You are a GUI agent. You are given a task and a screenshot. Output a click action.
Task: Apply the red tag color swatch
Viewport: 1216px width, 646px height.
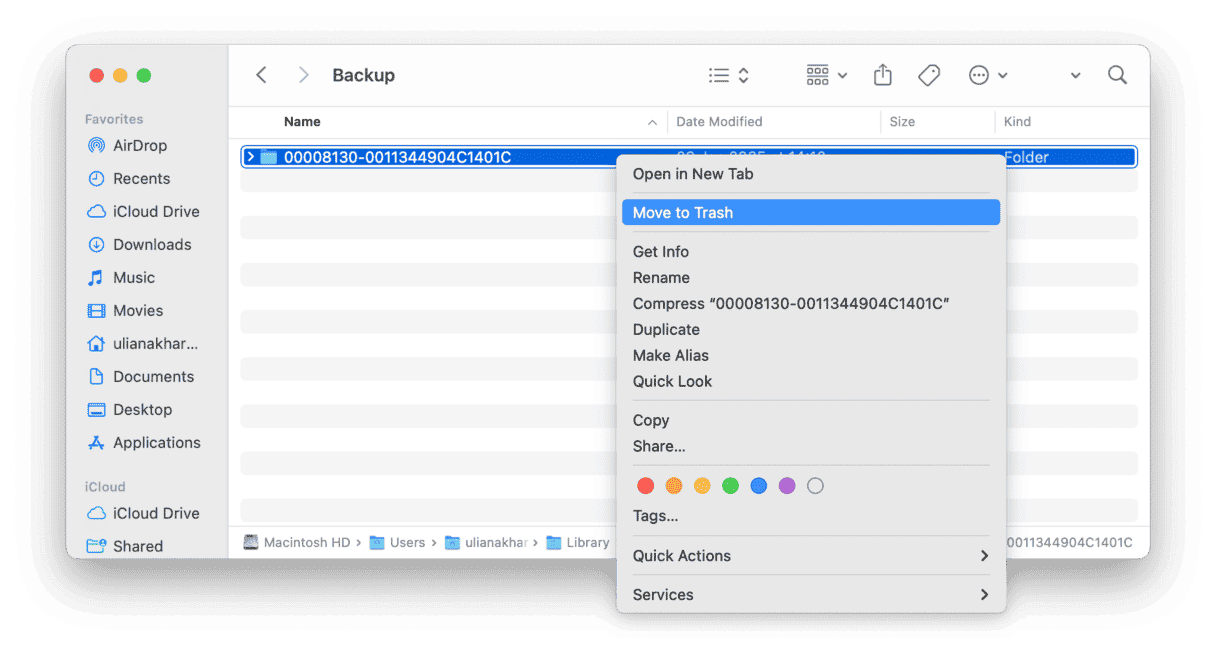click(645, 485)
